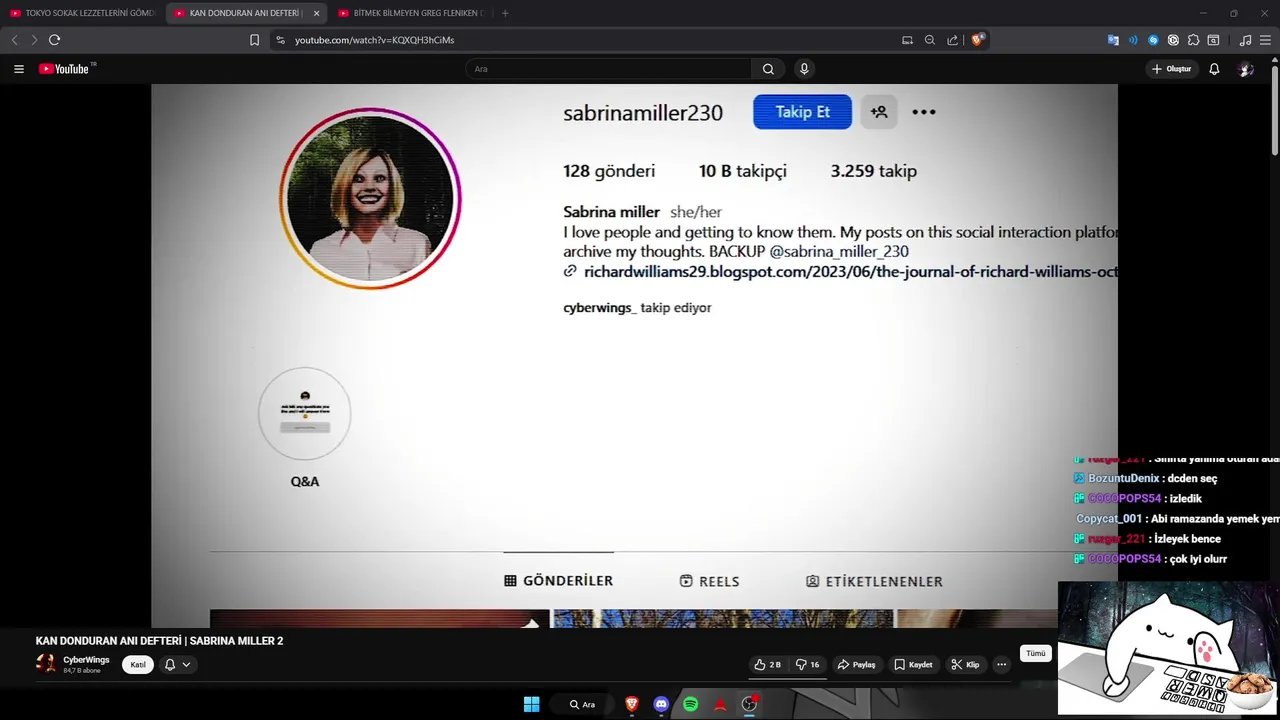Viewport: 1280px width, 720px height.
Task: Click the YouTube search magnifier button
Action: tap(768, 69)
